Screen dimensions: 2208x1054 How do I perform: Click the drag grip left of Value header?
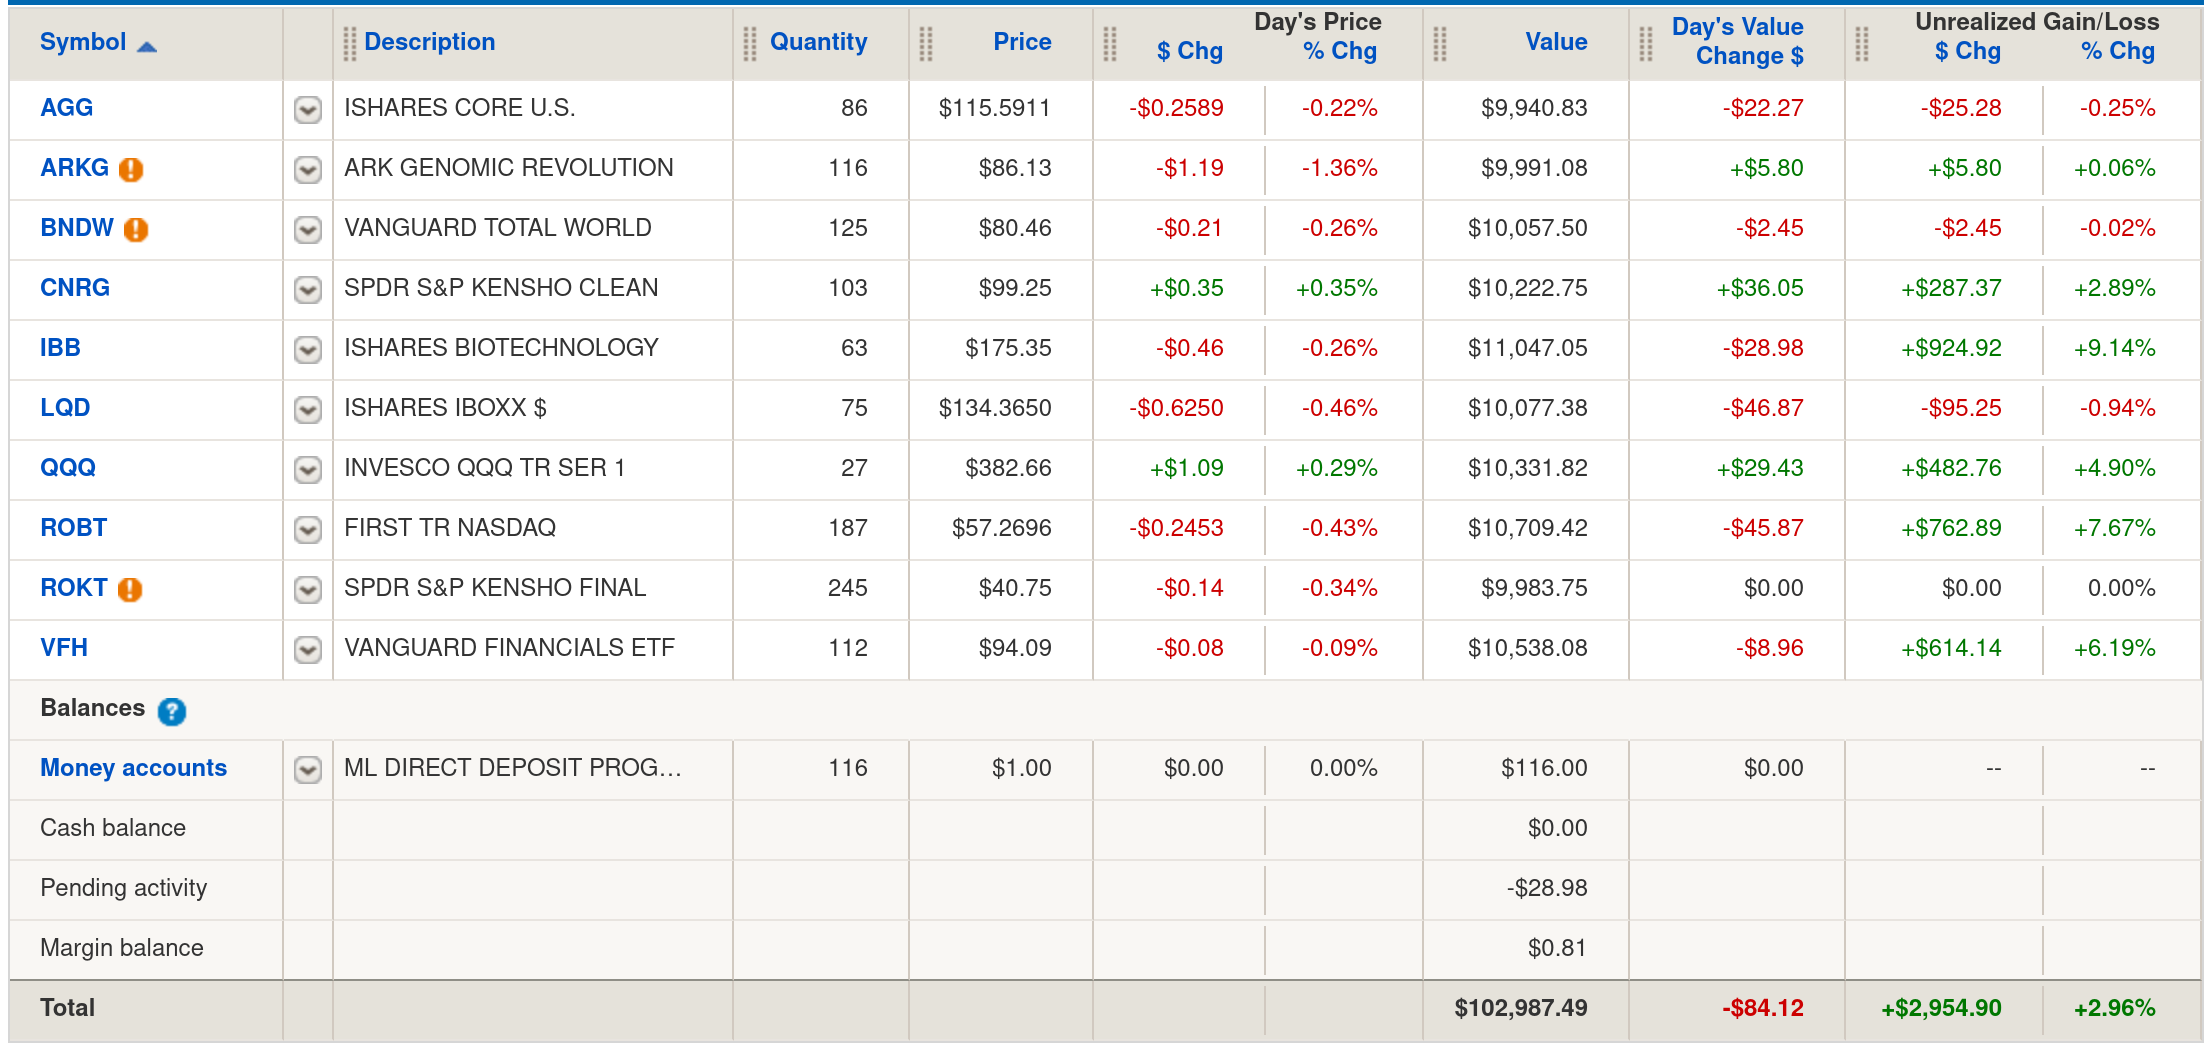tap(1440, 43)
